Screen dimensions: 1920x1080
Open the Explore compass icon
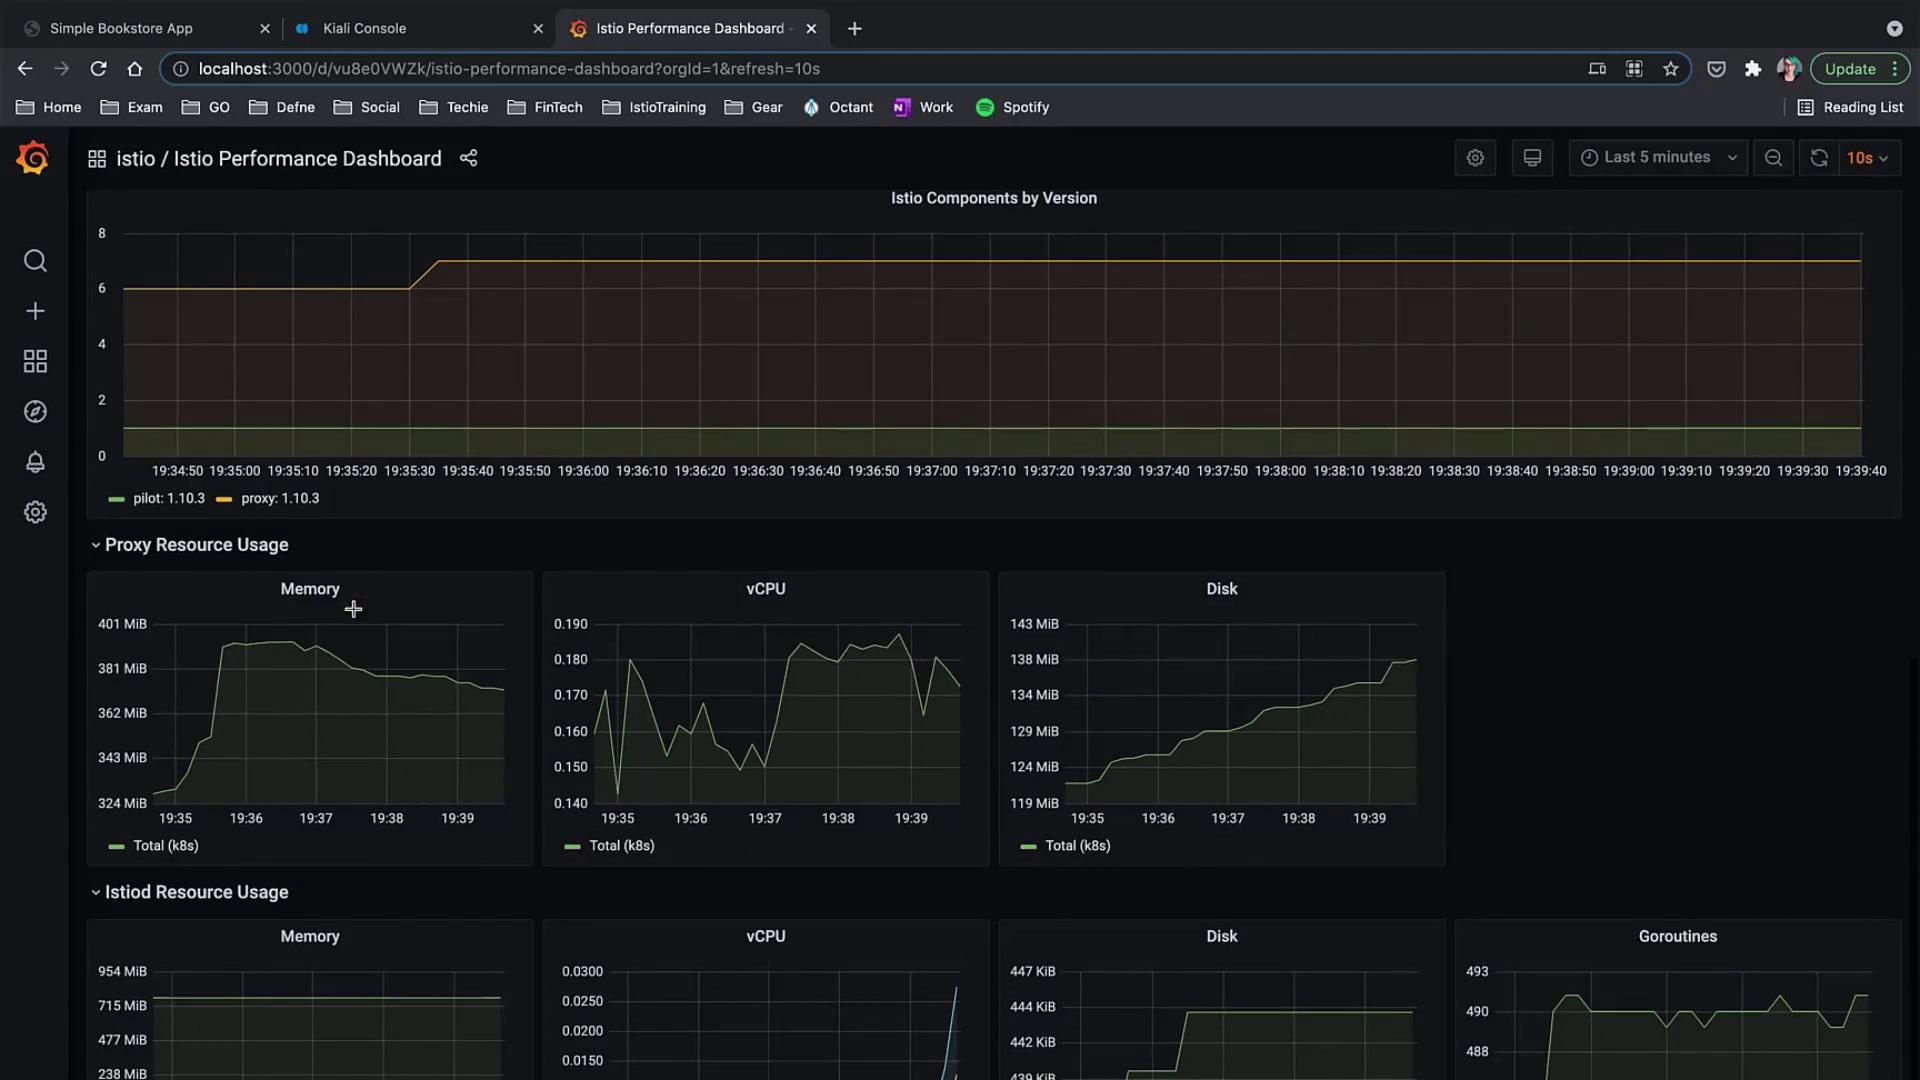pyautogui.click(x=35, y=412)
